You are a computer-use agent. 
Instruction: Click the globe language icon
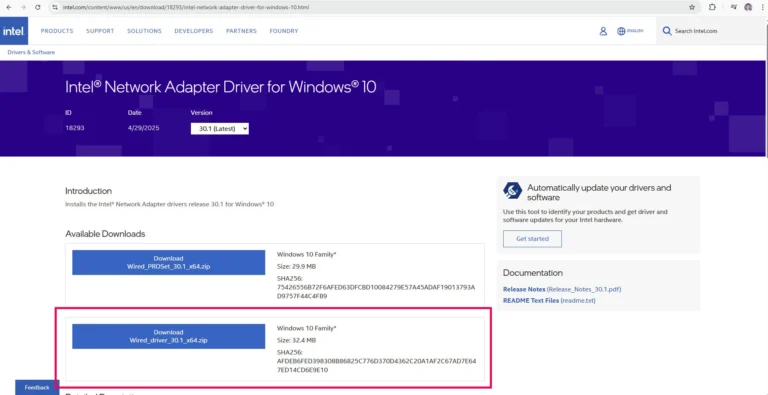click(x=621, y=31)
